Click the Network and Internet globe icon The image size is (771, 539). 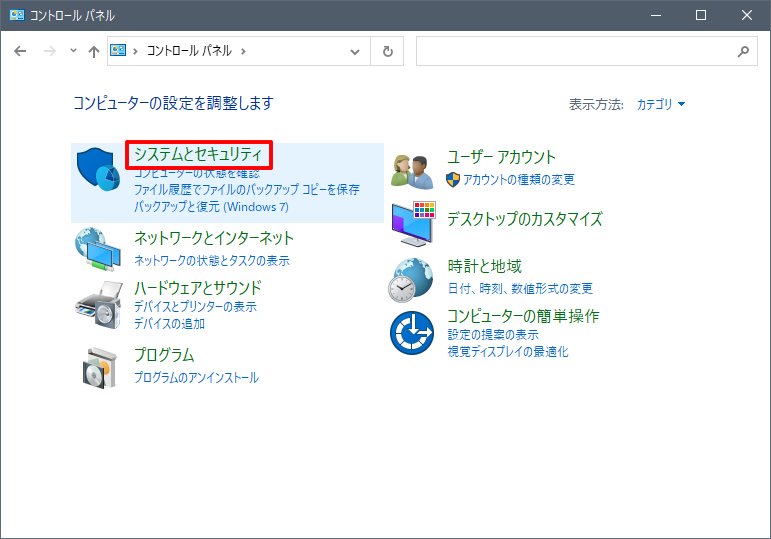(x=98, y=249)
